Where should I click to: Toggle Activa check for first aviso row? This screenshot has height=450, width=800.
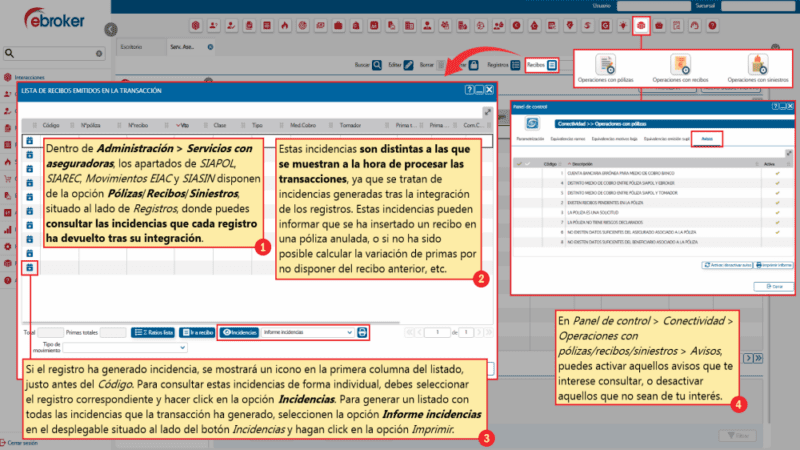776,173
